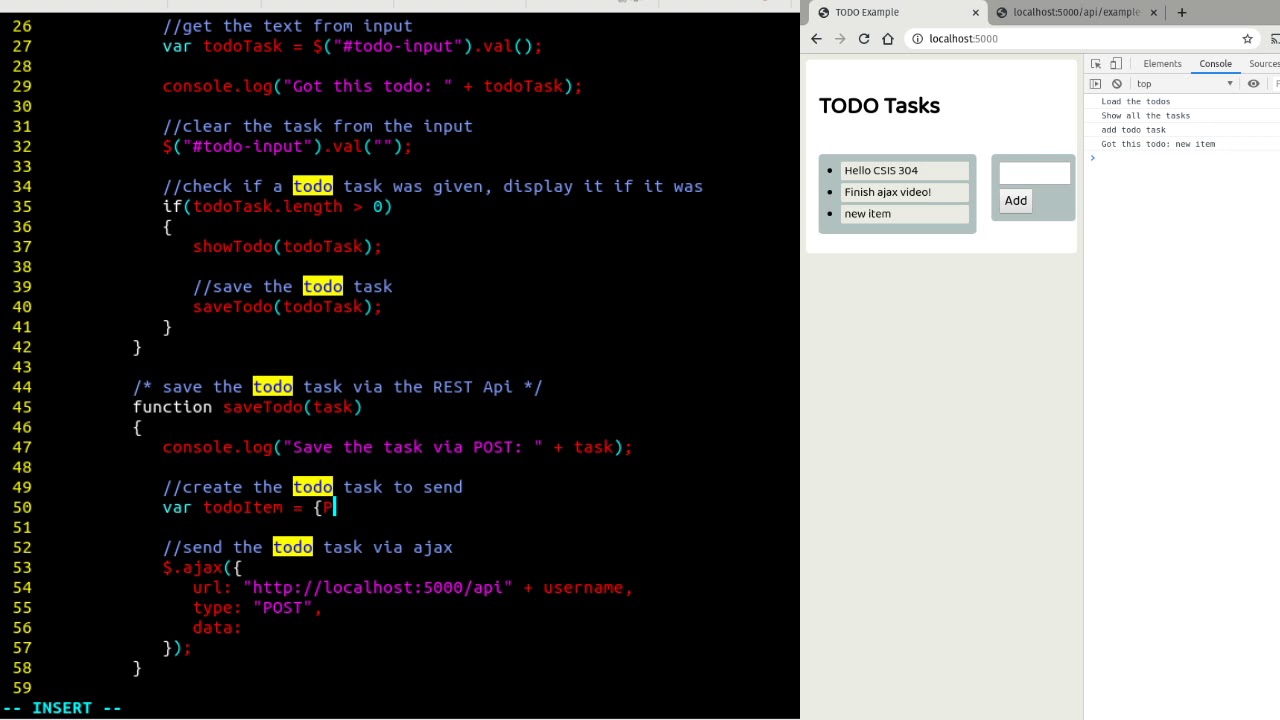
Task: Click line 32 clearing '#todo-input' value
Action: [287, 147]
